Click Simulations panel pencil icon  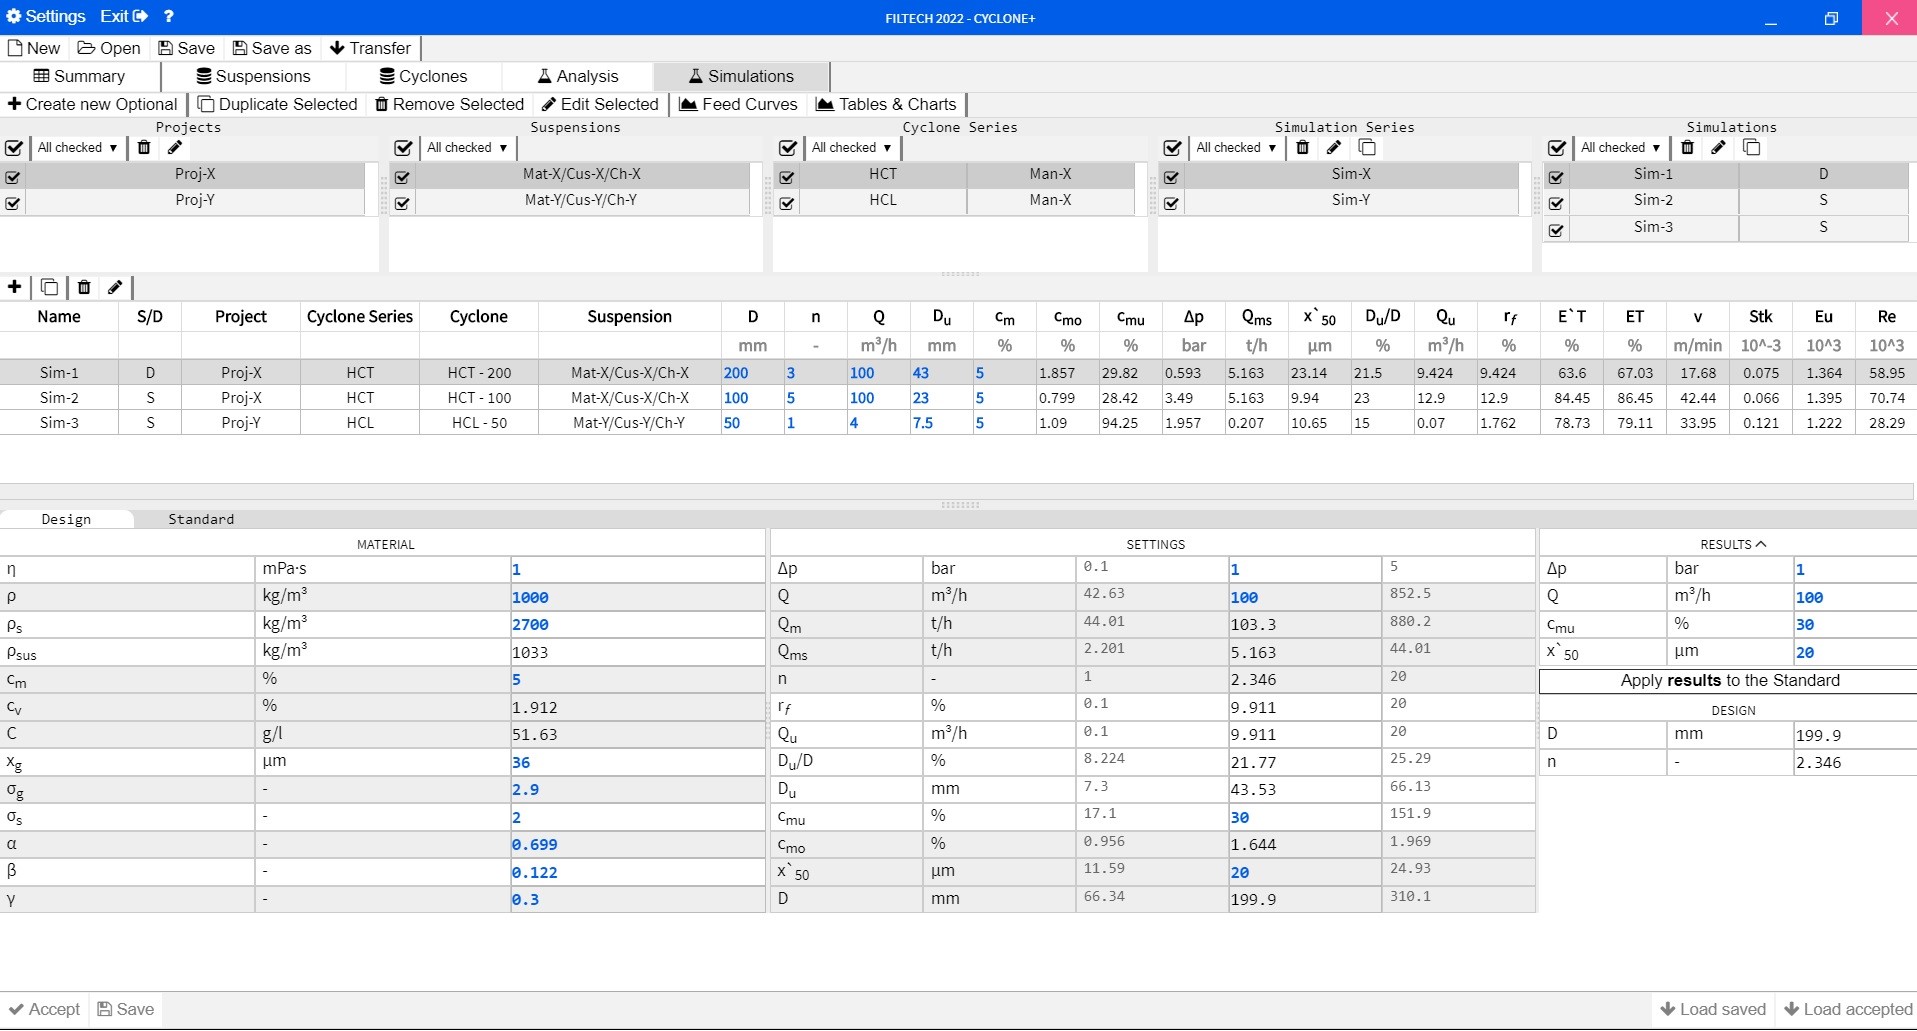(x=1719, y=148)
